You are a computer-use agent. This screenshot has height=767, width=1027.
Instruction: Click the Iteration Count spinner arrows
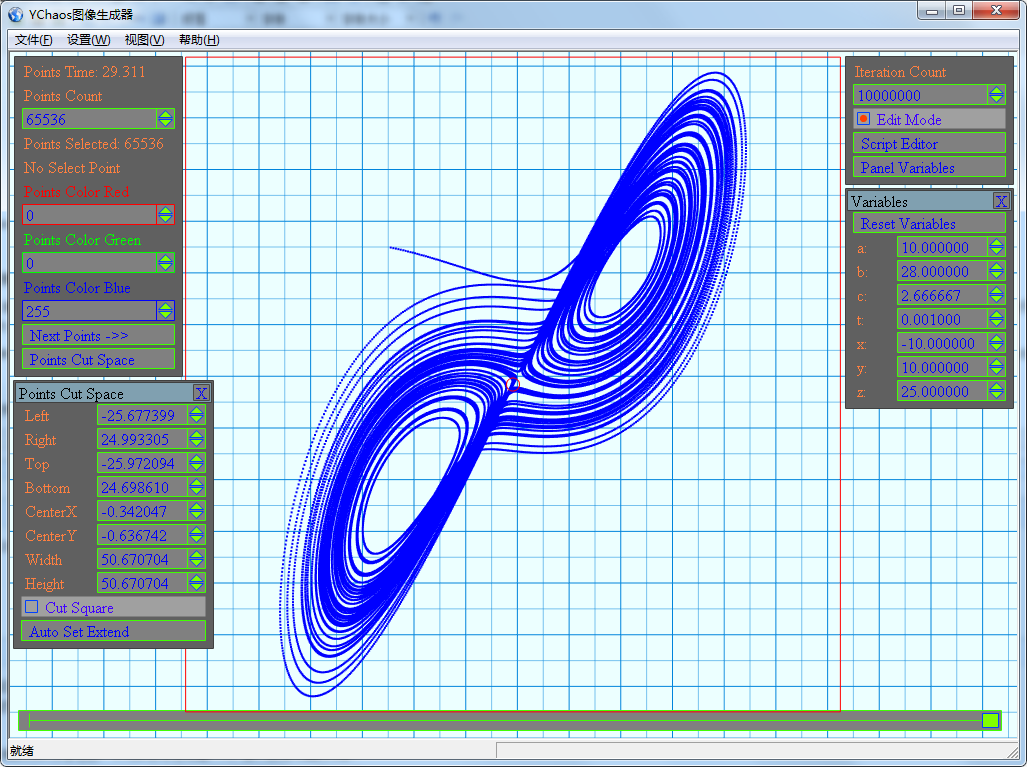click(996, 95)
